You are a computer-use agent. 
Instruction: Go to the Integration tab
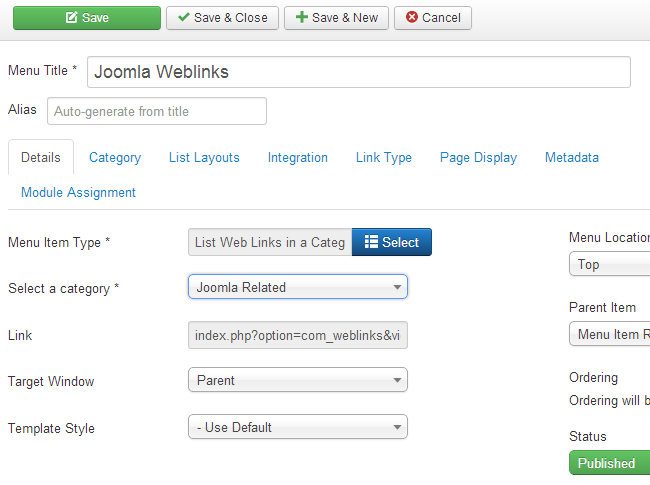pyautogui.click(x=297, y=157)
